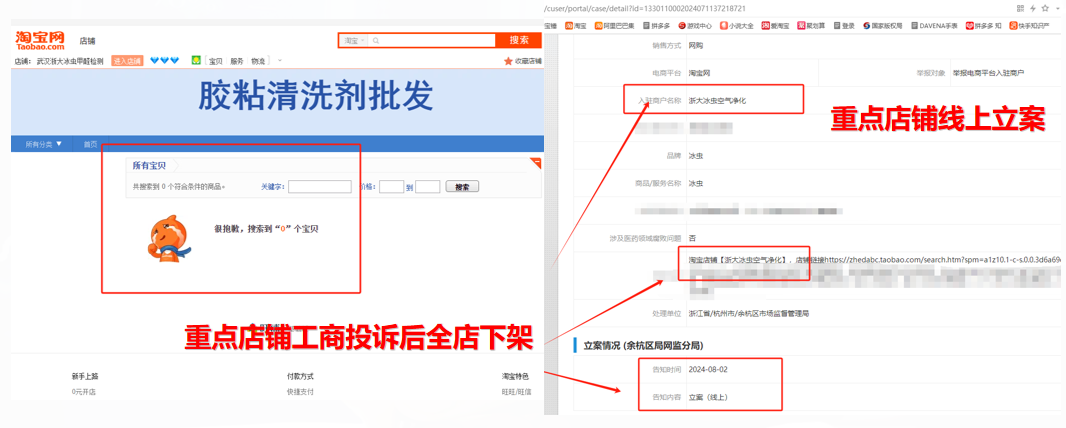Click the maximum price input after 到
The height and width of the screenshot is (428, 1066).
click(x=428, y=187)
